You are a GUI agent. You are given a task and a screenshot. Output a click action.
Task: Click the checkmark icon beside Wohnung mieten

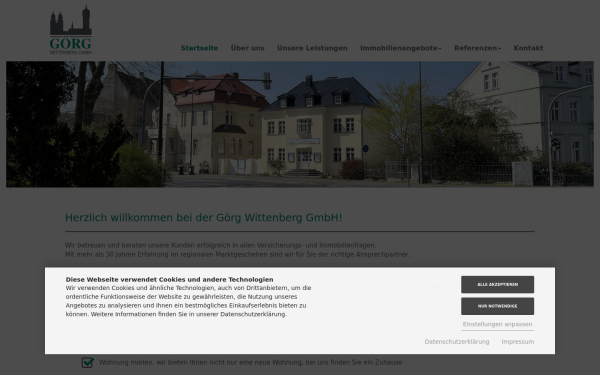88,362
